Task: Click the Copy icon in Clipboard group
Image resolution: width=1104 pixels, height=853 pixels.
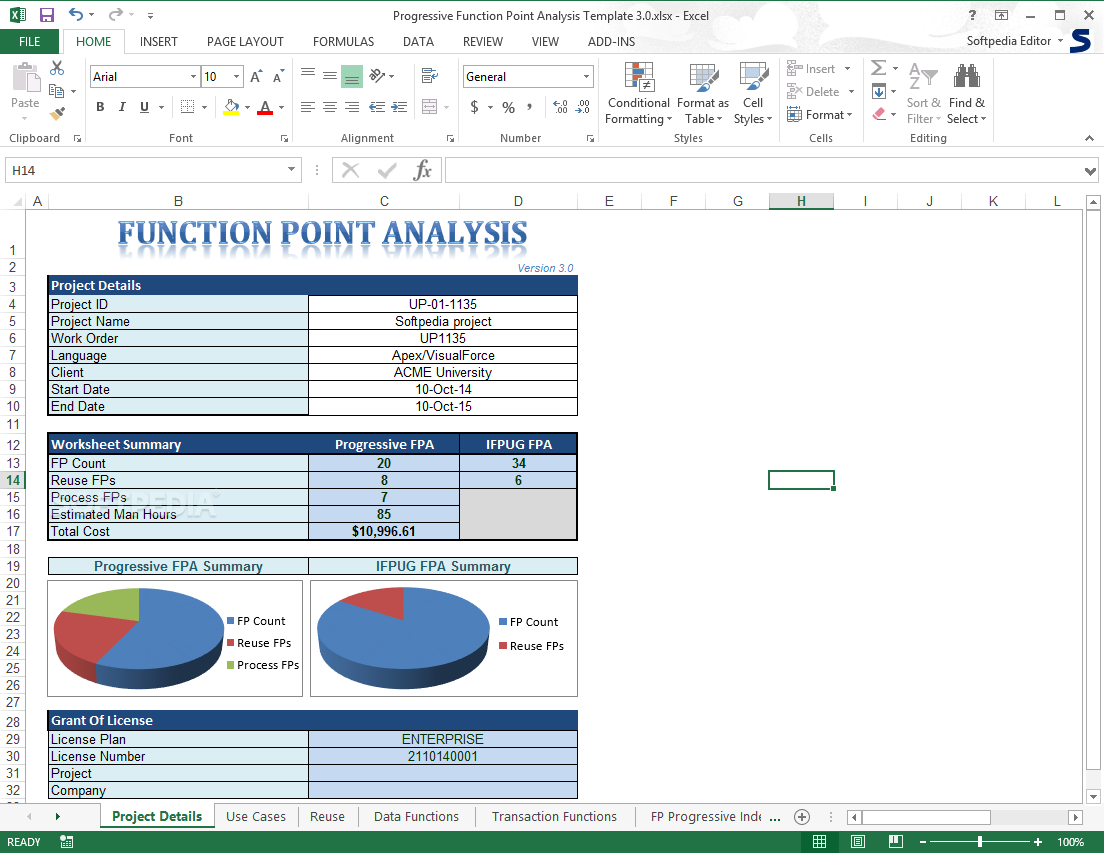Action: pos(56,90)
